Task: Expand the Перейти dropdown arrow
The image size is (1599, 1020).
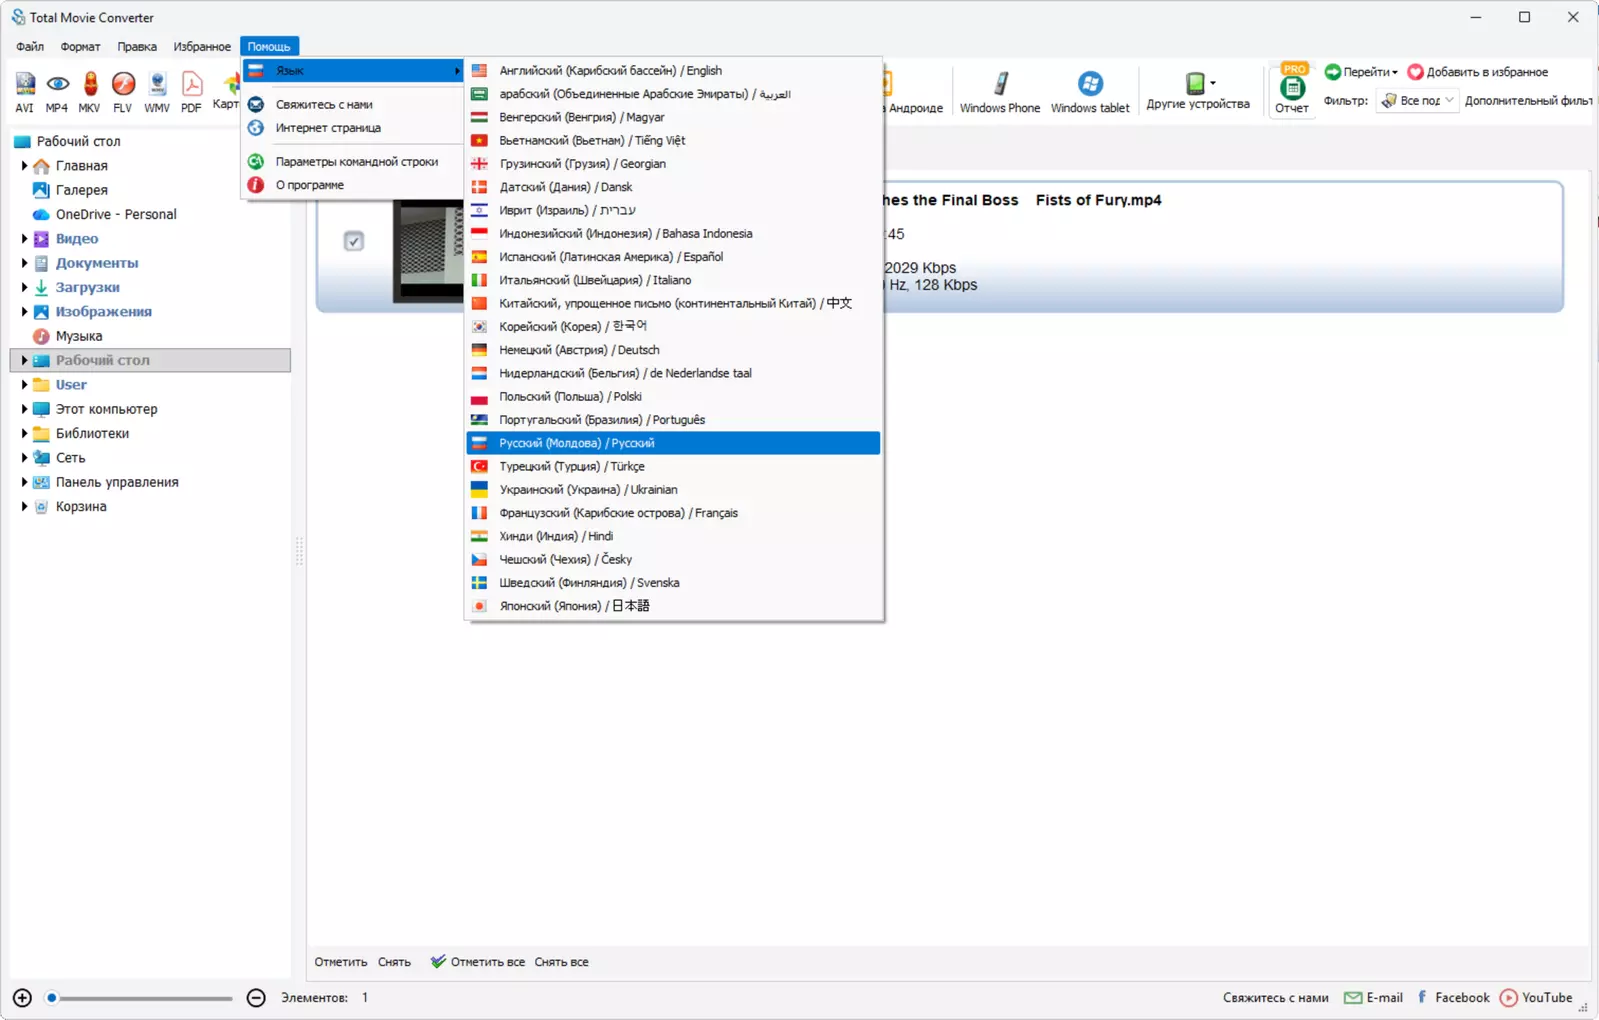Action: (x=1394, y=72)
